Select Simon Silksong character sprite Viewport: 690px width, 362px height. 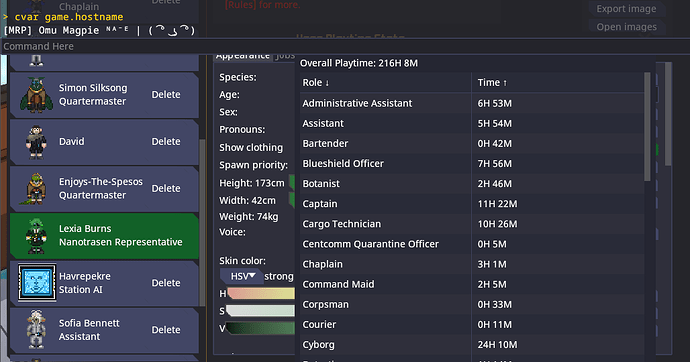click(x=36, y=95)
